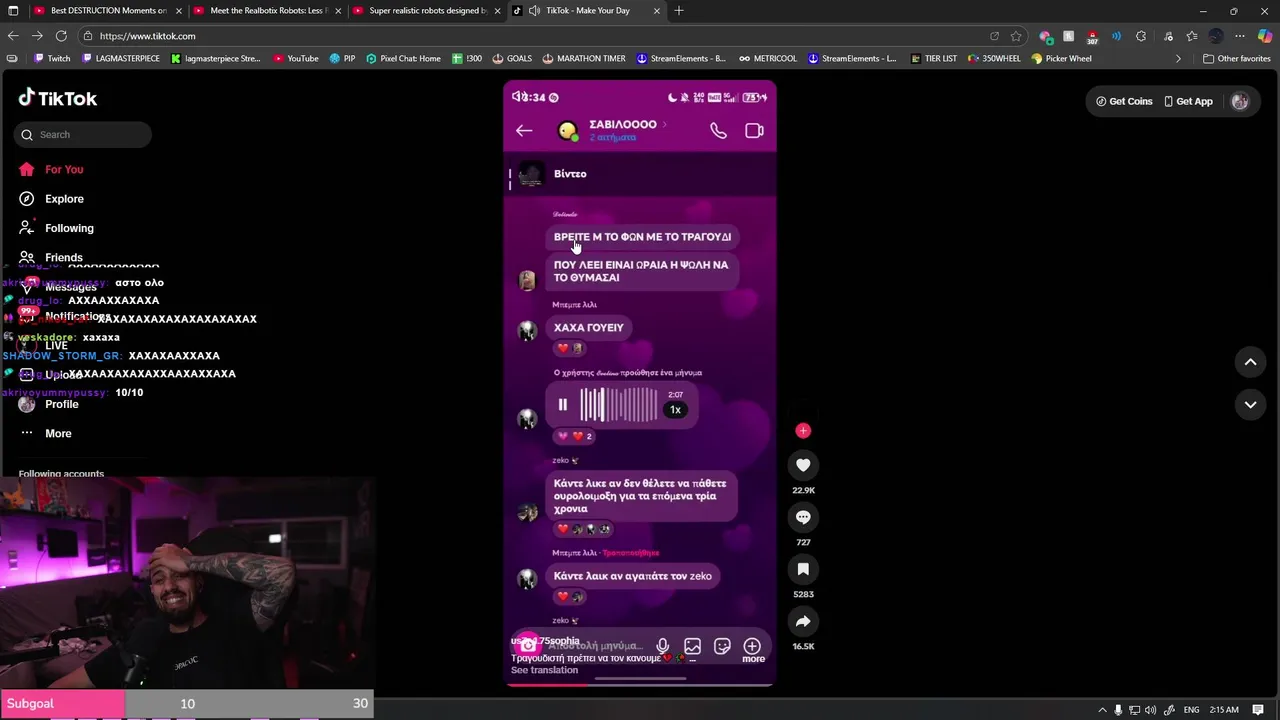This screenshot has height=720, width=1280.
Task: Click the browser back button
Action: [x=13, y=36]
